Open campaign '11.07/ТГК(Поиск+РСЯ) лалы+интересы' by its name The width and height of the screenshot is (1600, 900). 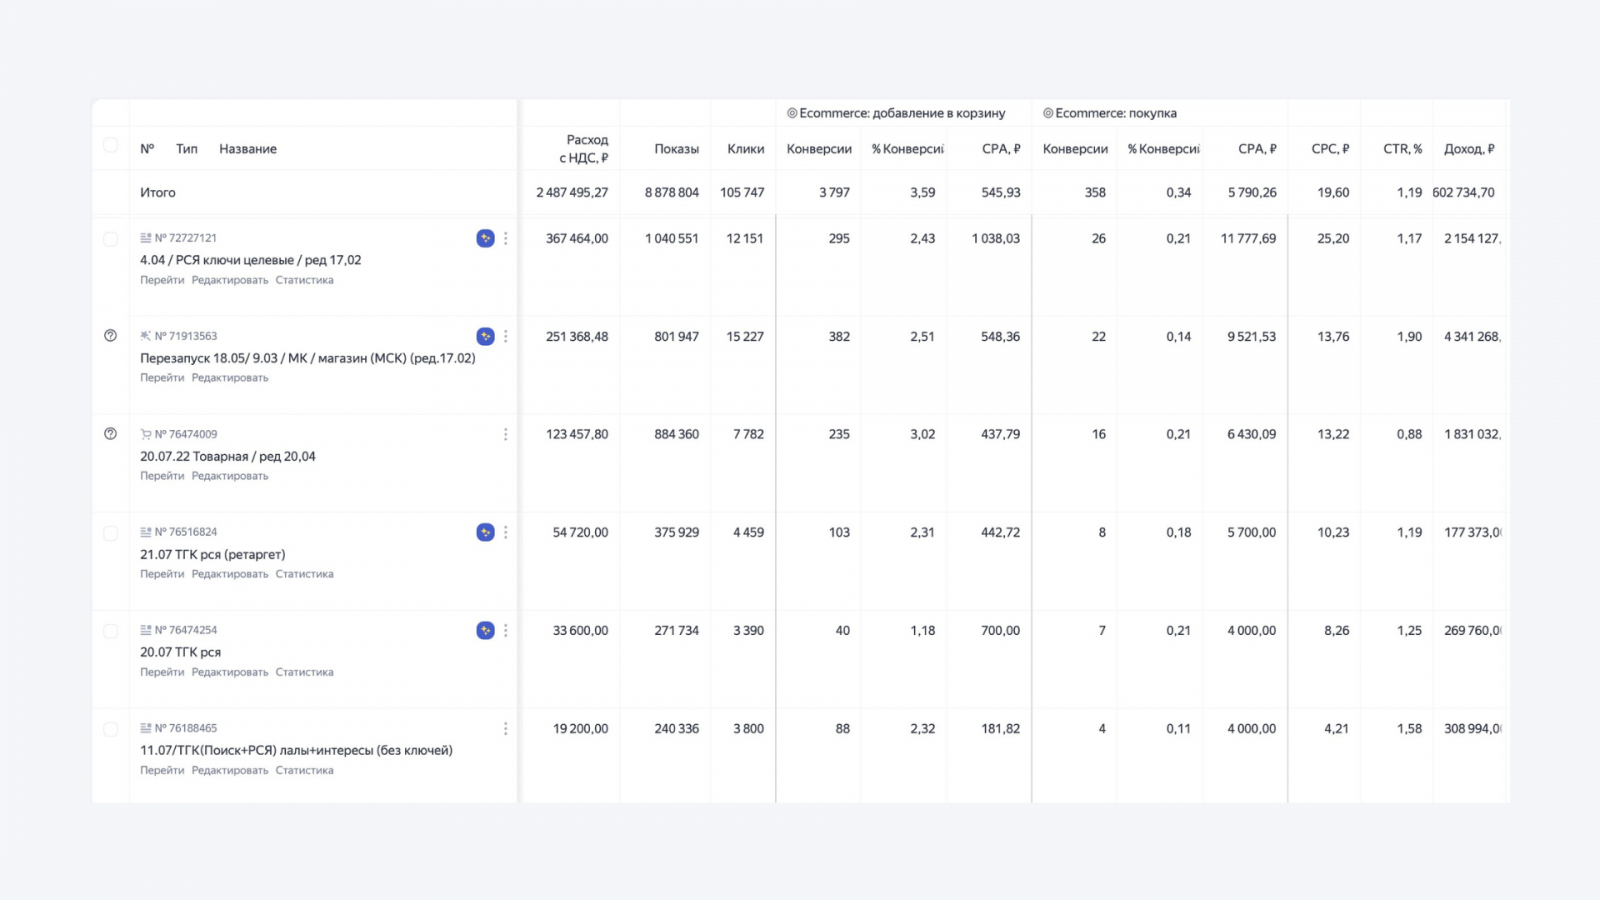click(x=296, y=750)
